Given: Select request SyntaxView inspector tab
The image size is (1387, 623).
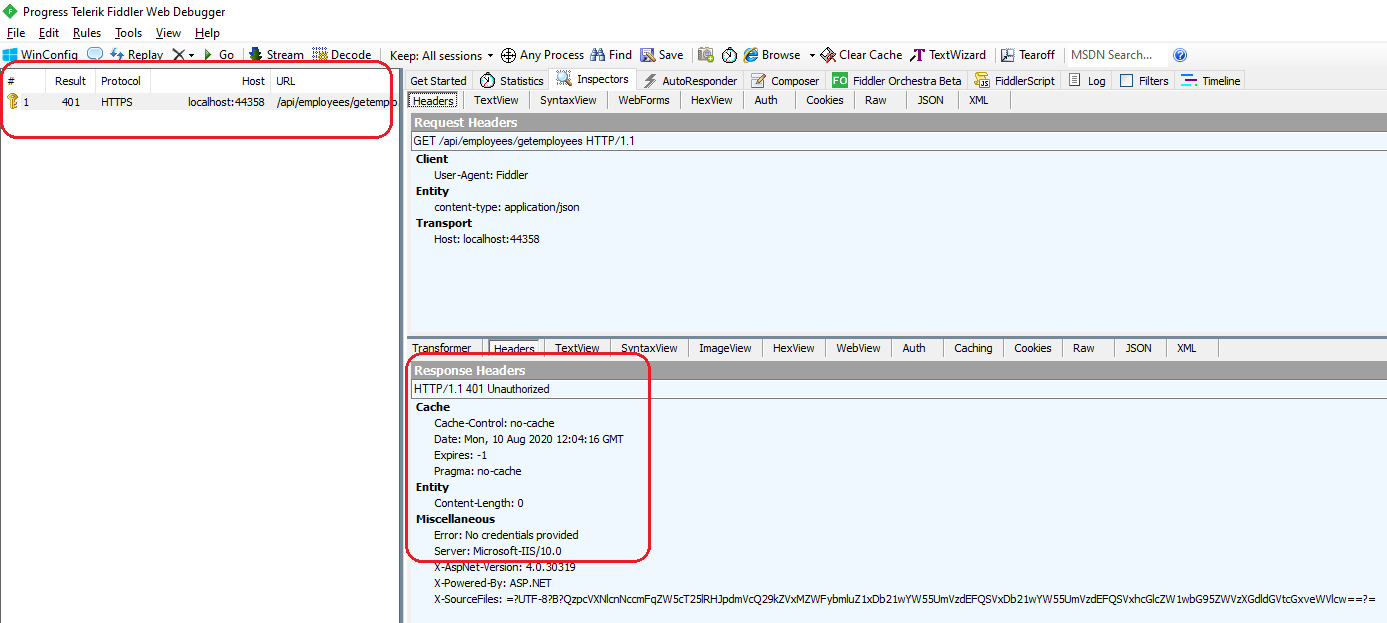Looking at the screenshot, I should [568, 100].
